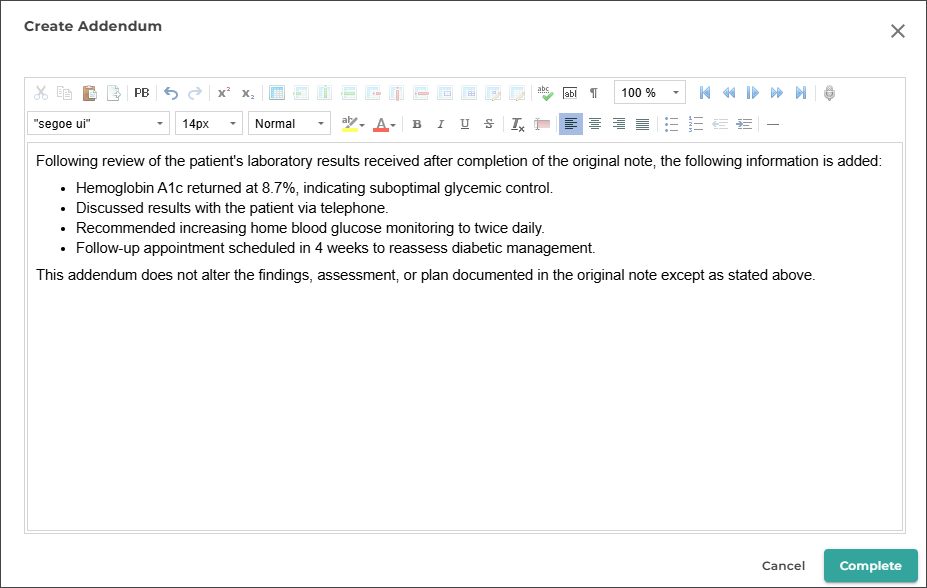Screen dimensions: 927x588
Task: Close the Create Addendum dialog
Action: [897, 31]
